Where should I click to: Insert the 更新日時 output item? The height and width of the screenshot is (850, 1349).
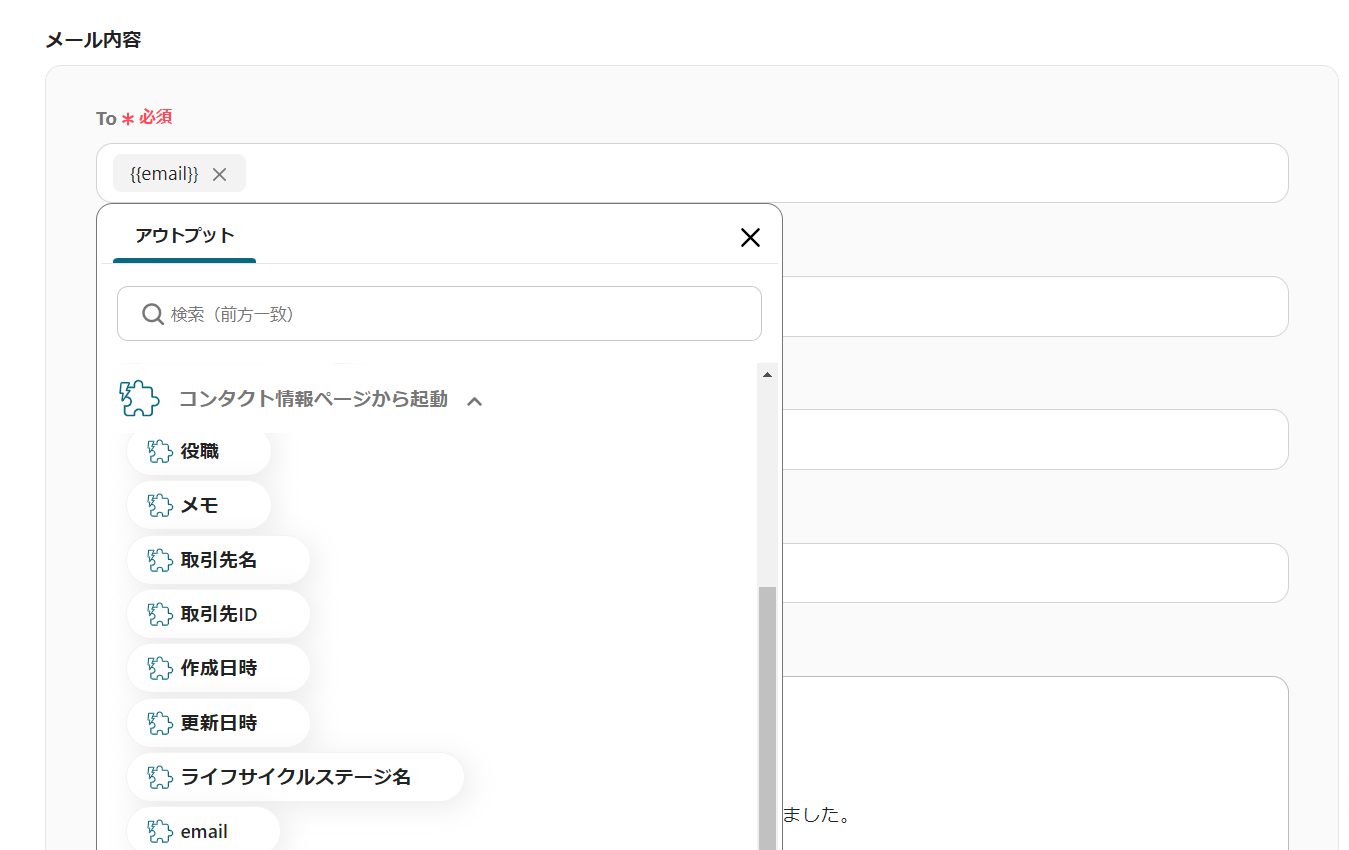218,722
